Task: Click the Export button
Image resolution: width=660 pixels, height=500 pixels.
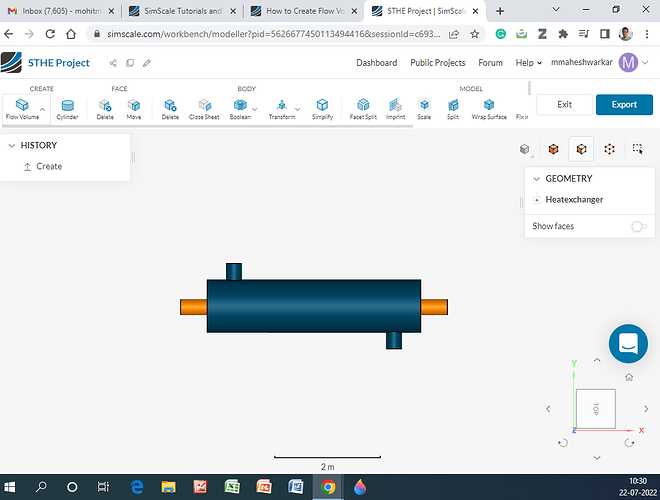Action: 624,104
